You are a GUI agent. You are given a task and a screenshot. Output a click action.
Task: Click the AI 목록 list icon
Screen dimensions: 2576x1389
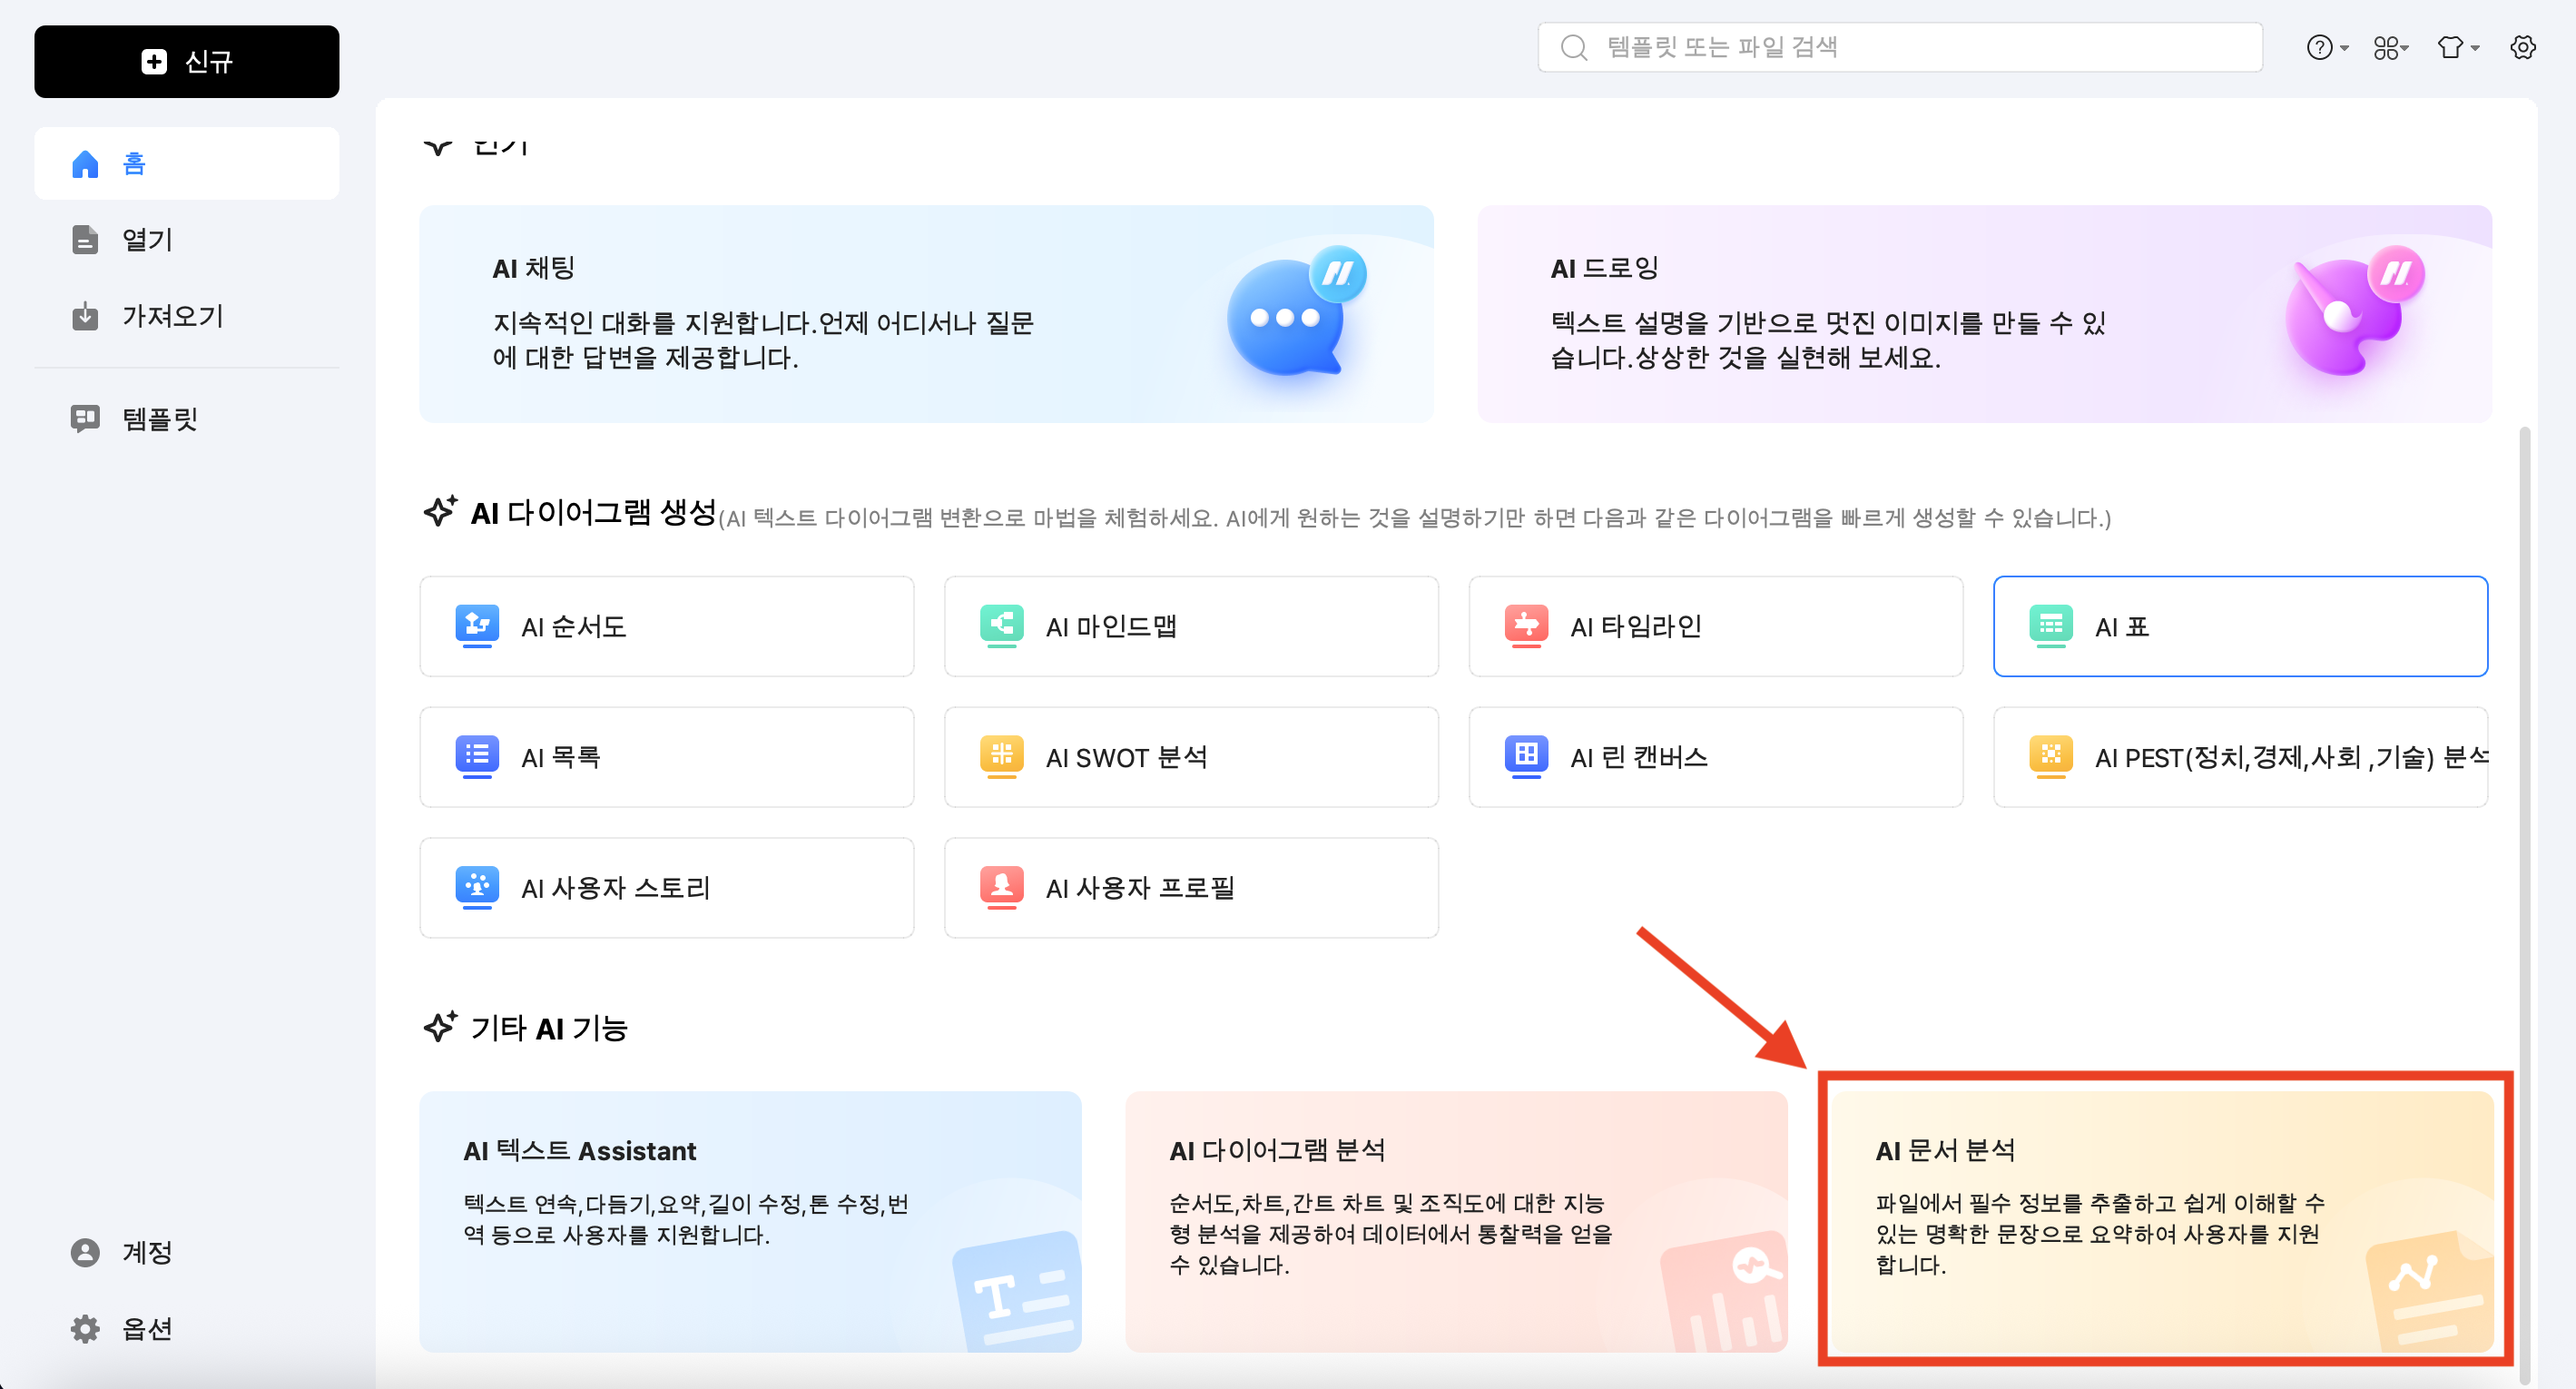[477, 756]
